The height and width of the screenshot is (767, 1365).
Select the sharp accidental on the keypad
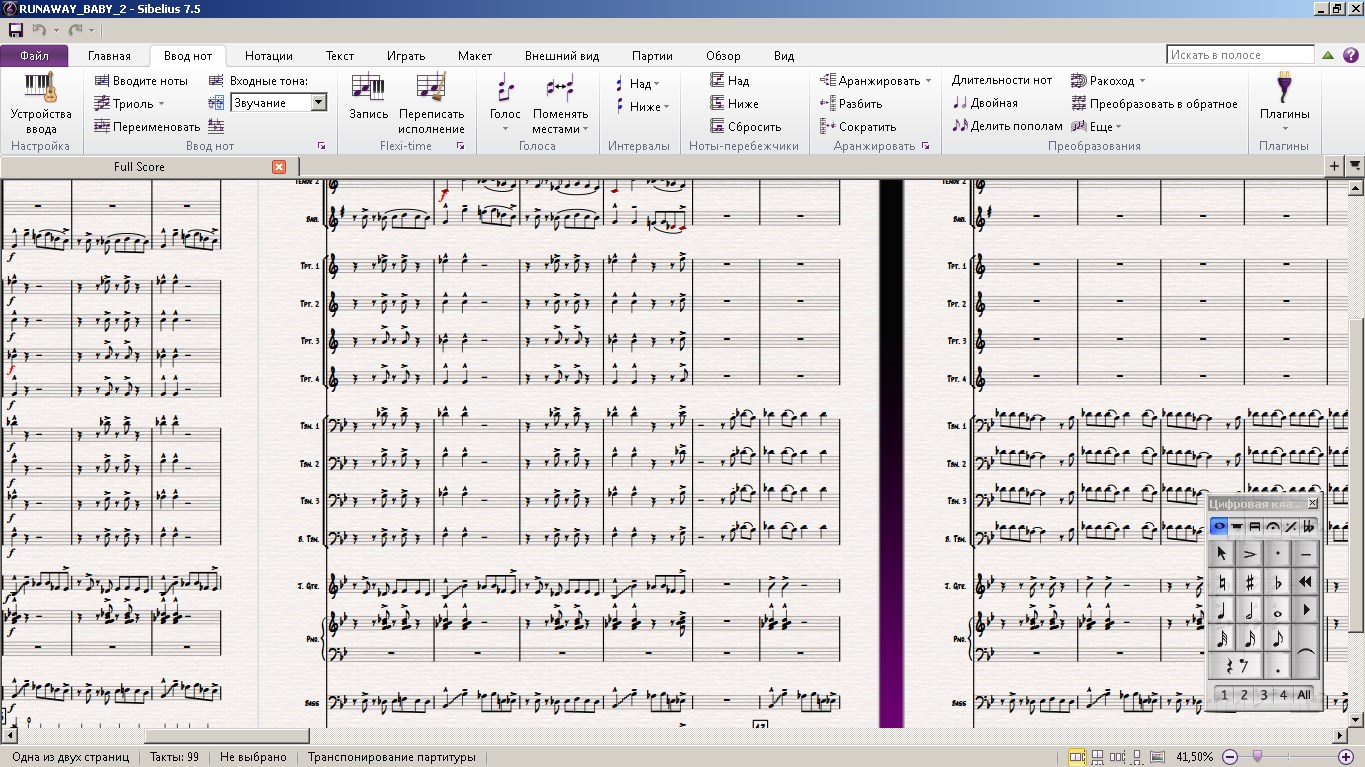[x=1249, y=582]
